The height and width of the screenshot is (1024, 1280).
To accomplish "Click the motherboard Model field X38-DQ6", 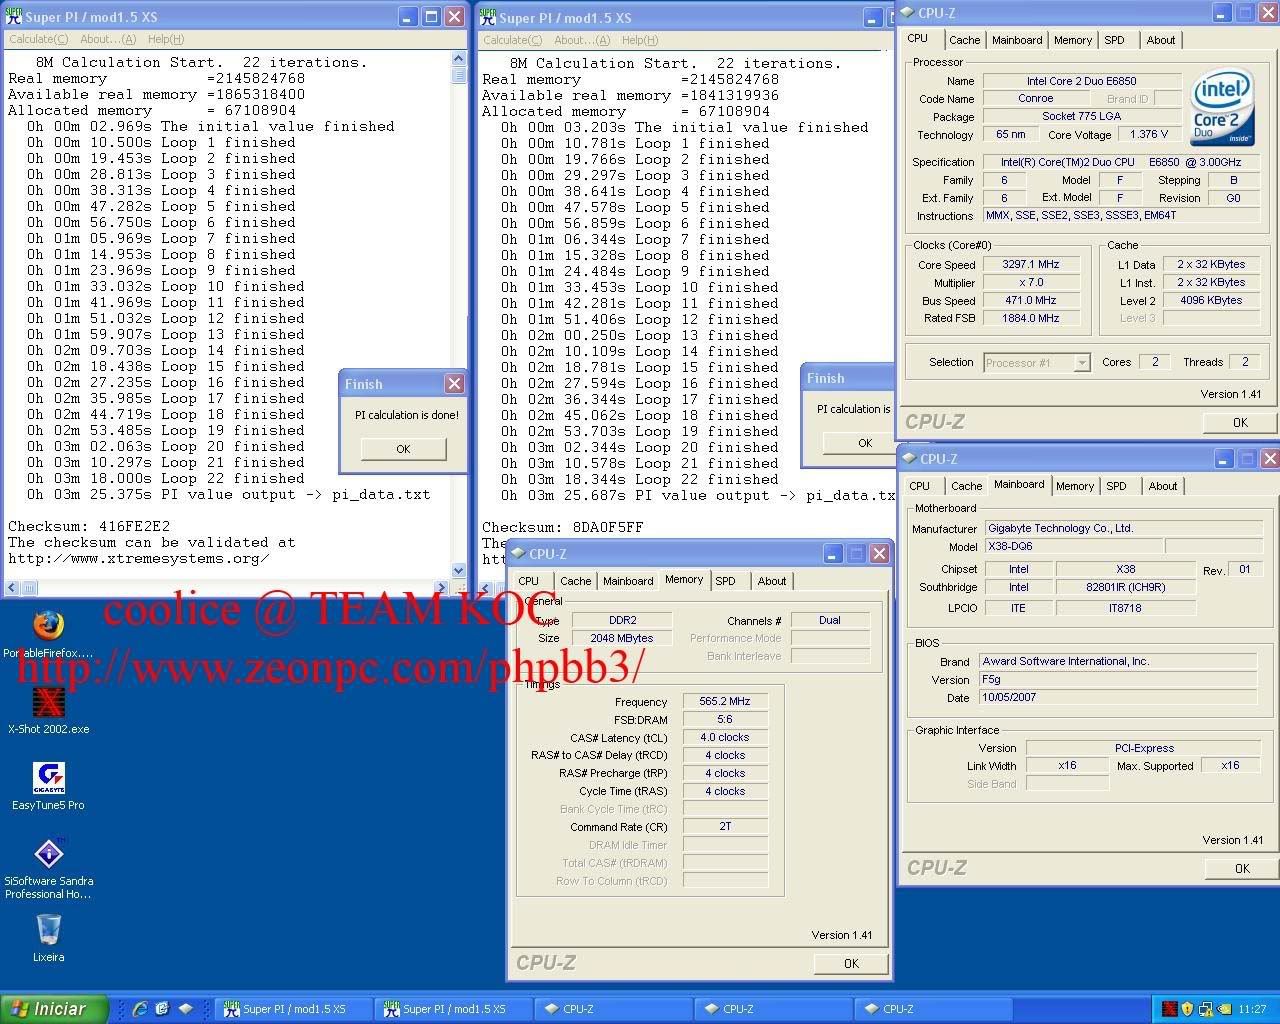I will (1073, 546).
